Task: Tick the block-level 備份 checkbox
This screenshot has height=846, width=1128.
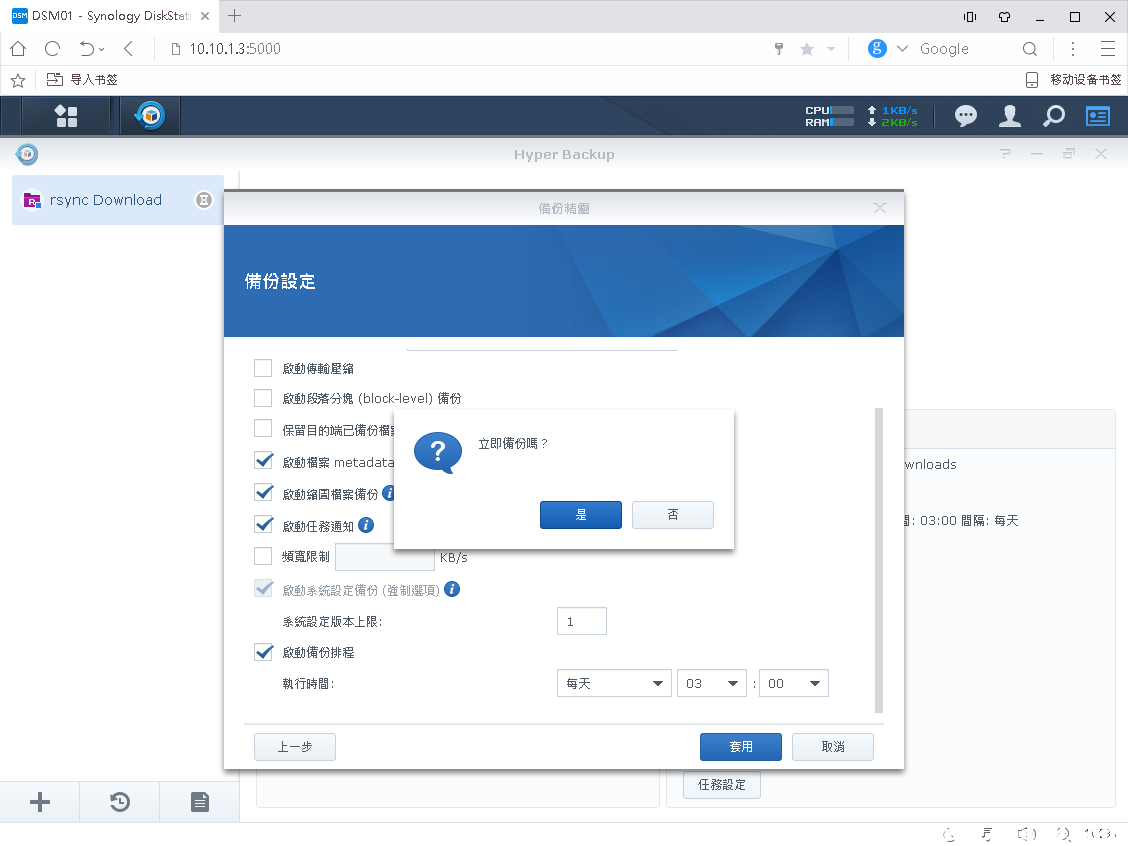Action: pos(263,398)
